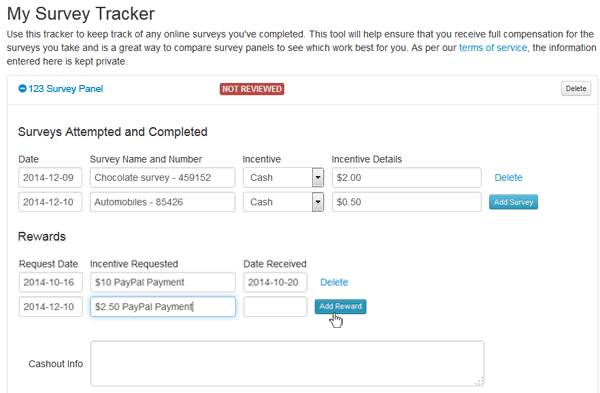Grab the Cashout Info textarea resize handle
Image resolution: width=600 pixels, height=393 pixels.
coord(480,382)
